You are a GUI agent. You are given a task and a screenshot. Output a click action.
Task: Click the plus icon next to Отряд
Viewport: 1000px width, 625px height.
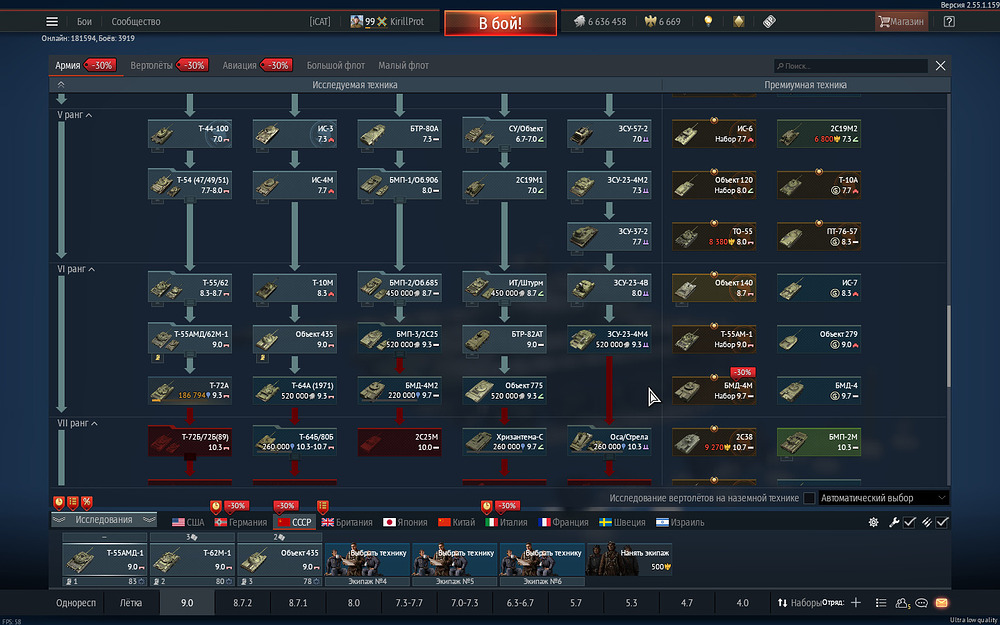tap(856, 603)
